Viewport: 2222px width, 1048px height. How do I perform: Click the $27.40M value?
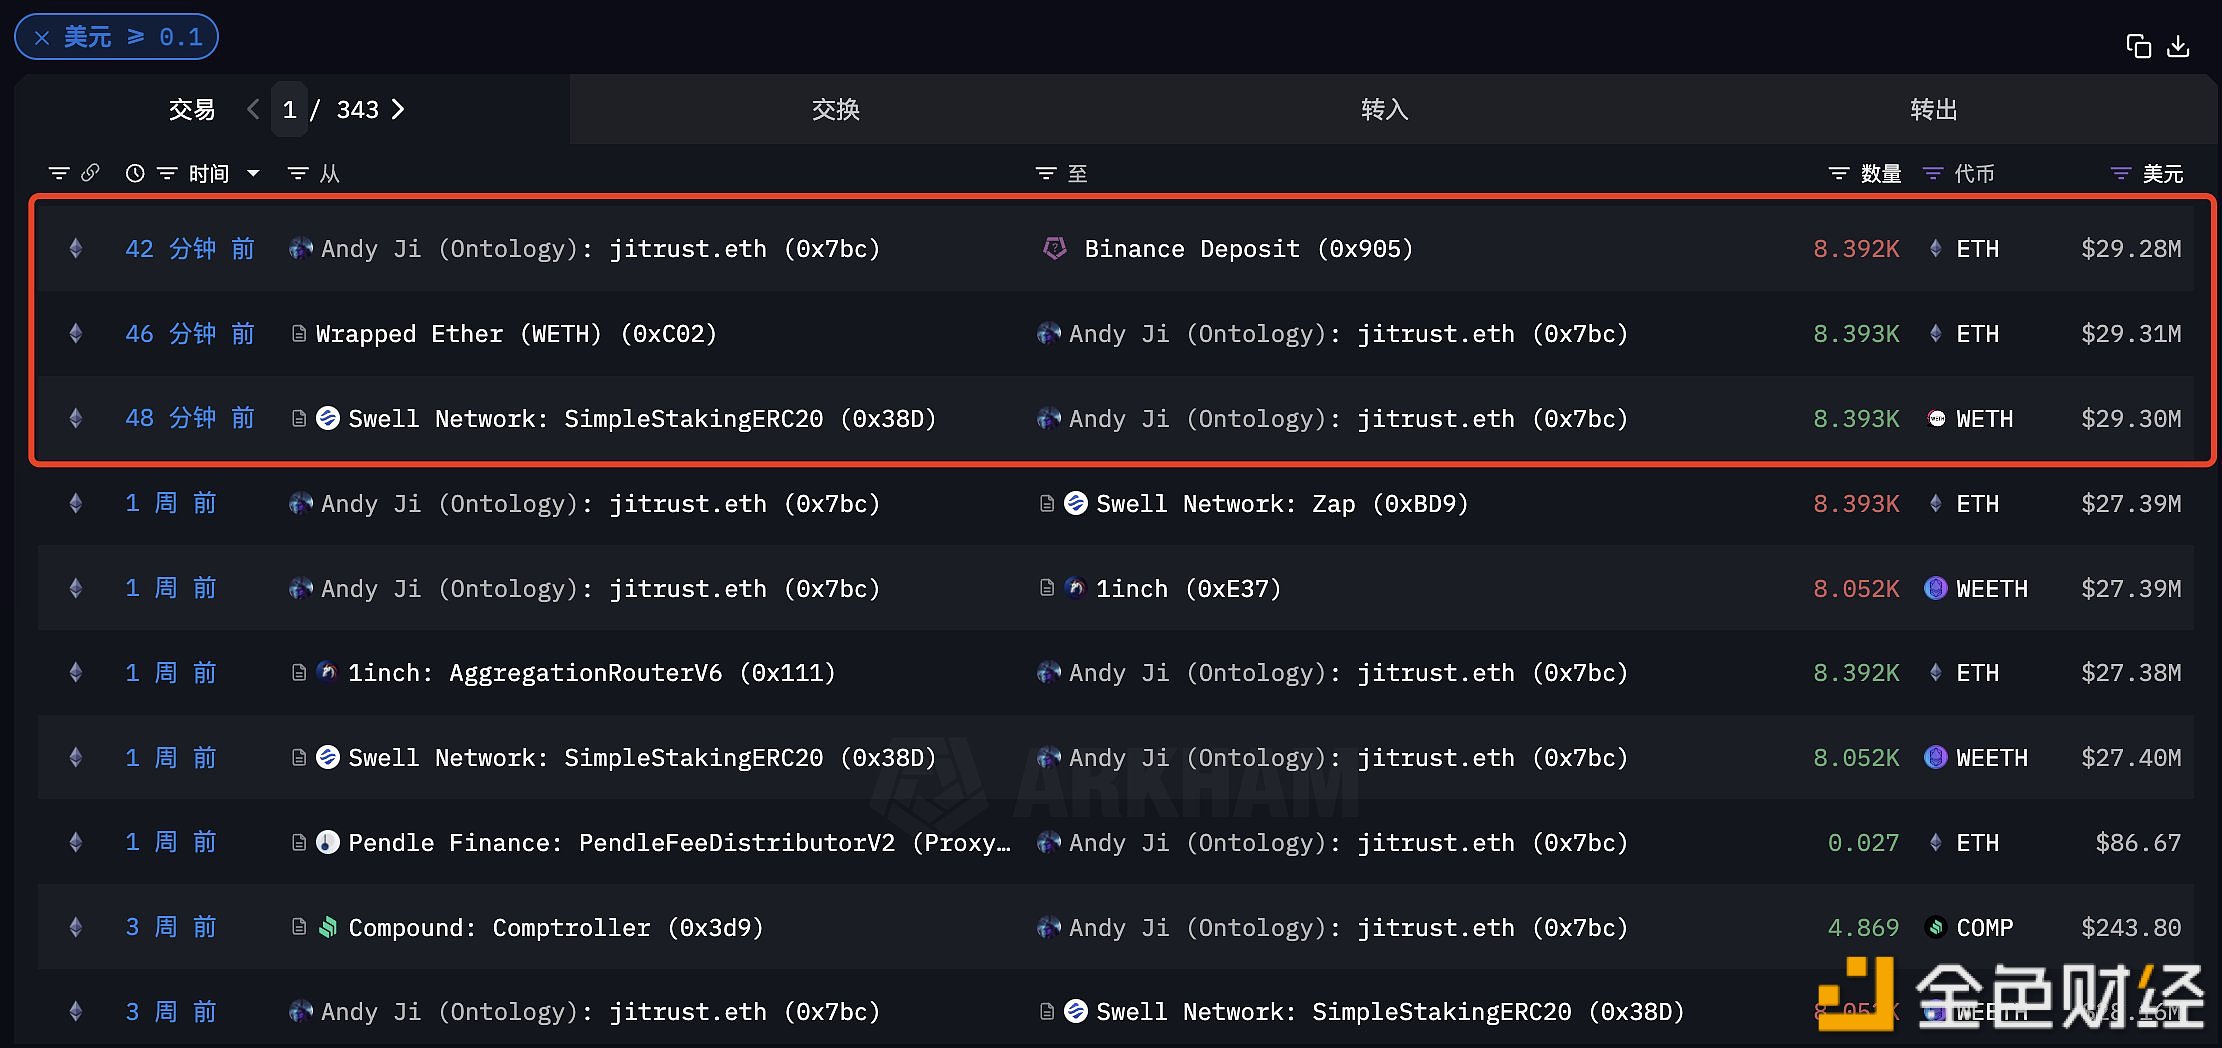pos(2131,758)
